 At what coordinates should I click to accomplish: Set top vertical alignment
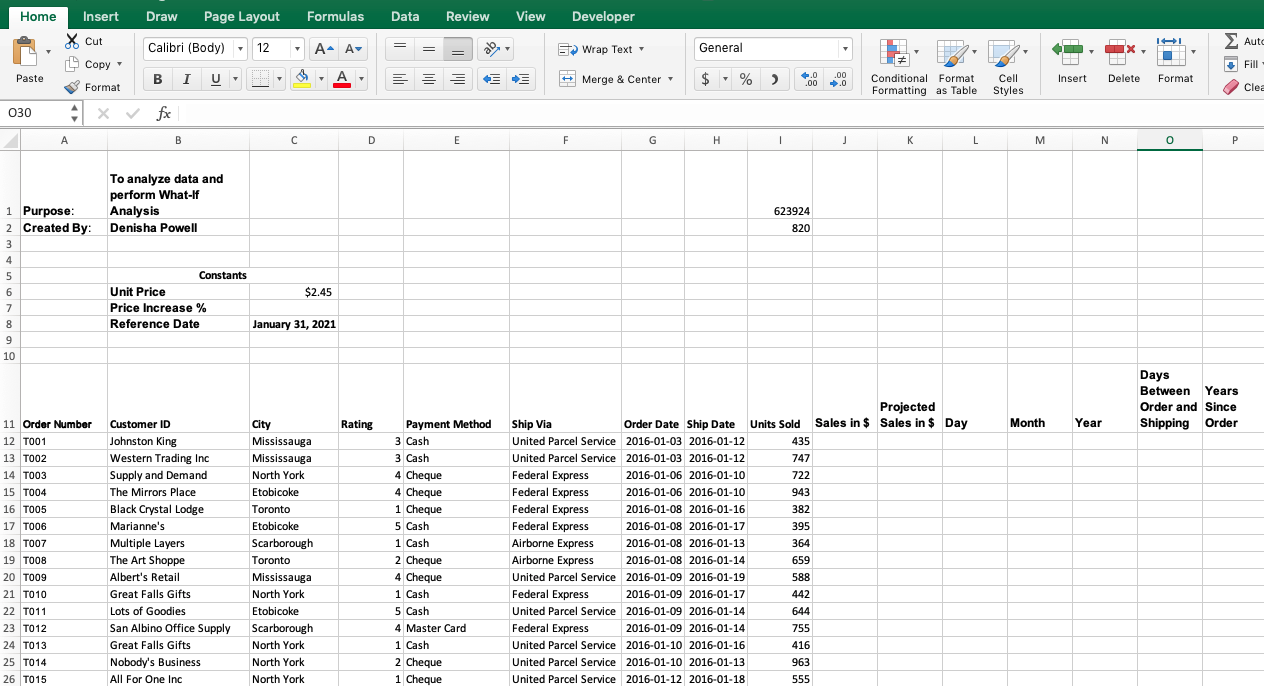399,49
